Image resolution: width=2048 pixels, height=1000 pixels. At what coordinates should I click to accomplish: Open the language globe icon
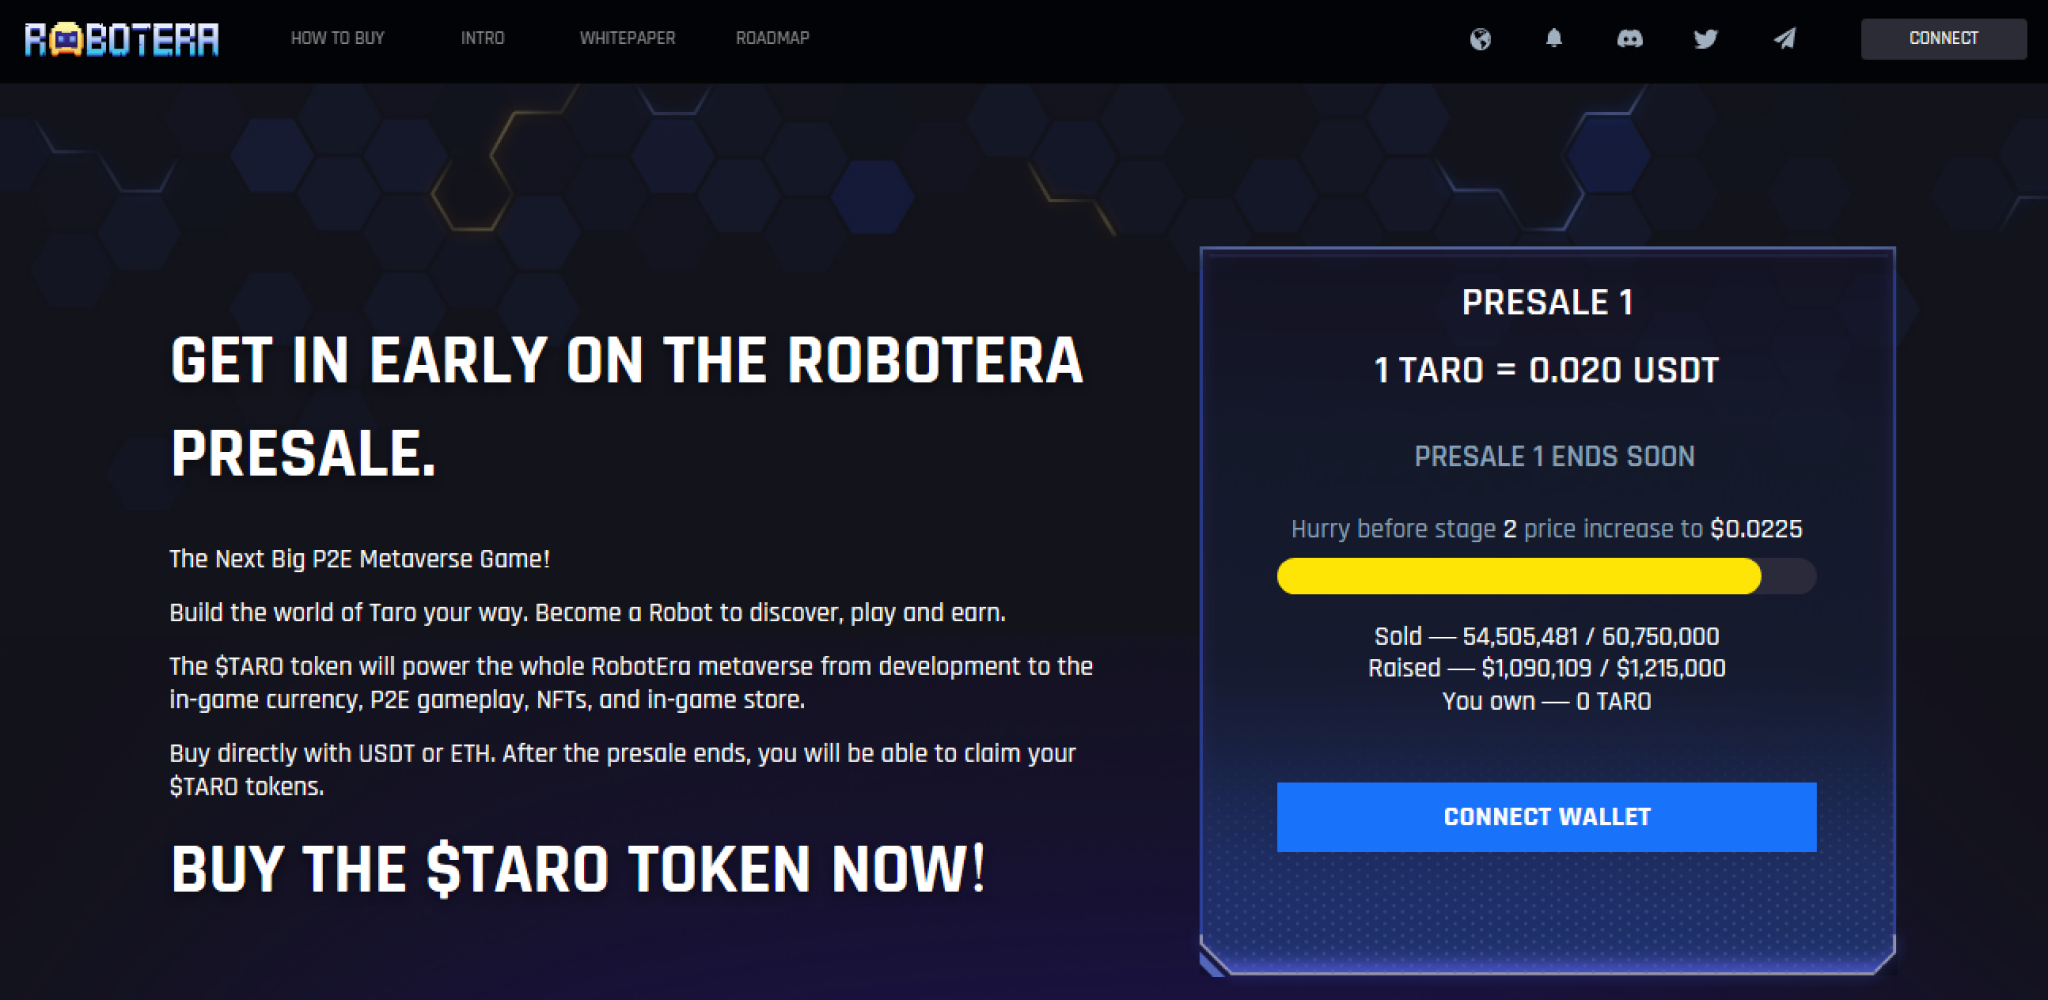pos(1480,39)
